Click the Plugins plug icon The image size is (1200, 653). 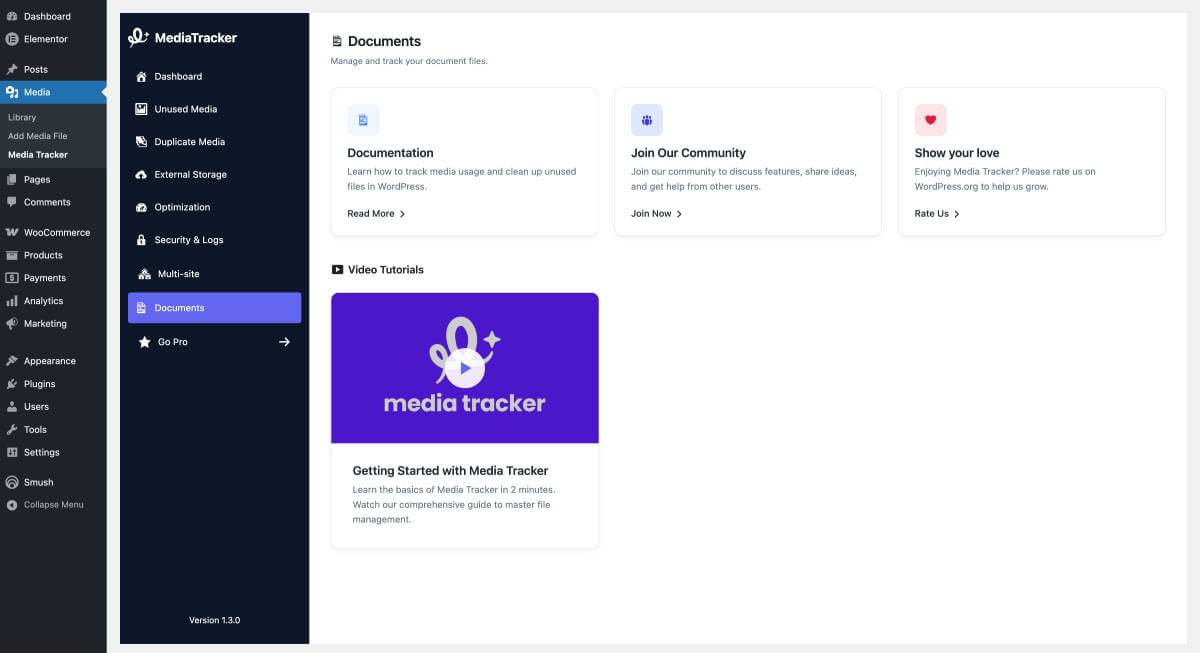click(12, 384)
